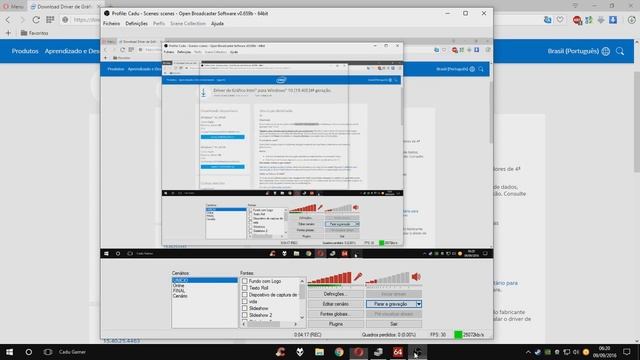Click globe icon beside Brasil (Português)
This screenshot has height=360, width=640.
click(x=606, y=51)
